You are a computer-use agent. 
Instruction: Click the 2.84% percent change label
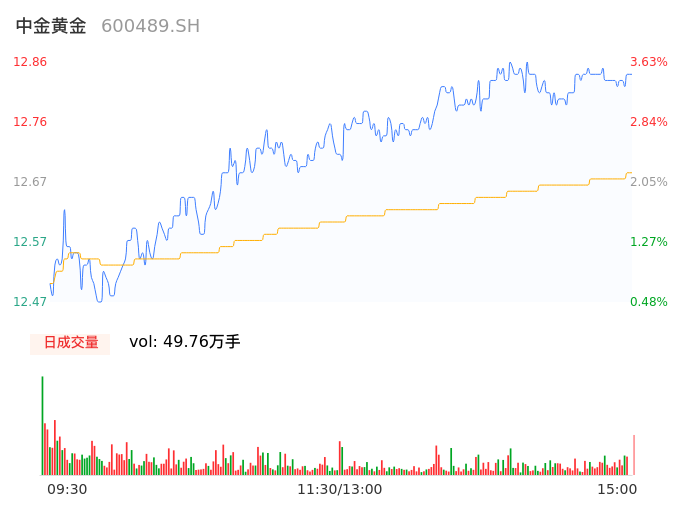pos(649,122)
